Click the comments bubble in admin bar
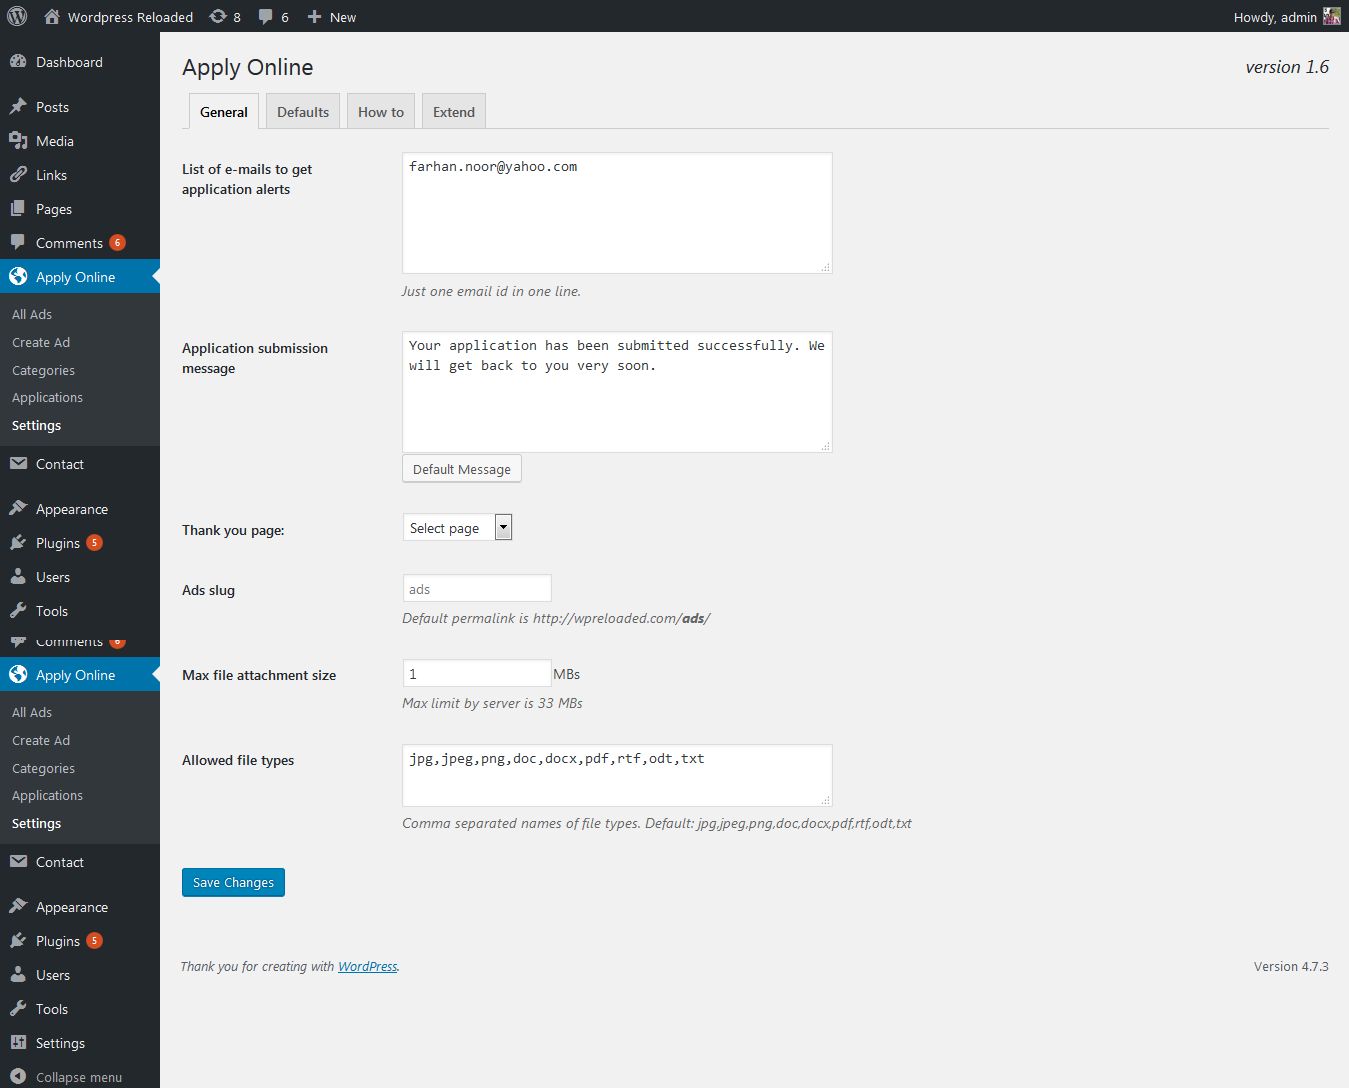This screenshot has height=1088, width=1349. (266, 17)
